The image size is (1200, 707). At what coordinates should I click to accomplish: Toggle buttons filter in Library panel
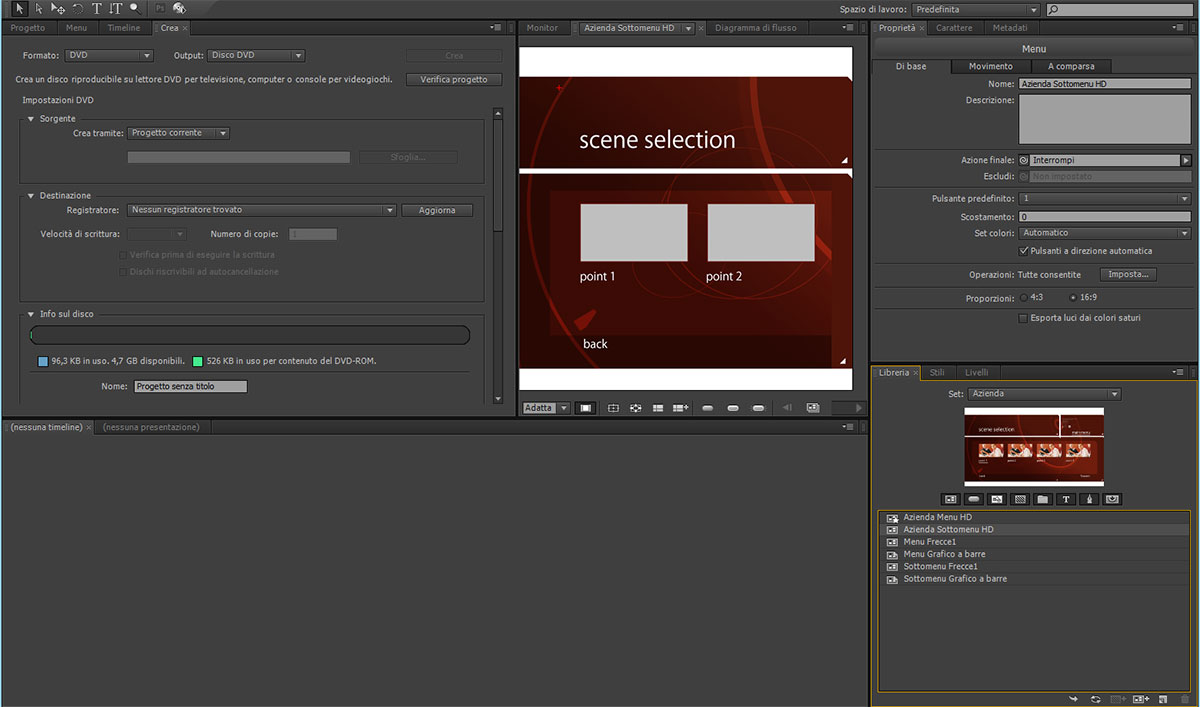click(974, 498)
